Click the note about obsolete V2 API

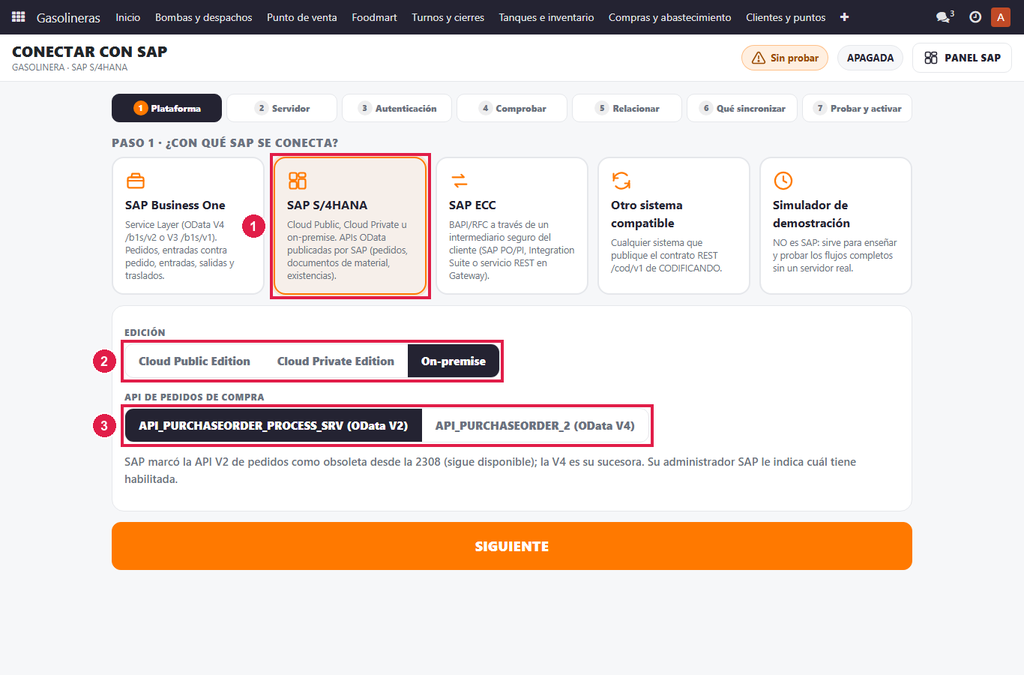click(490, 470)
